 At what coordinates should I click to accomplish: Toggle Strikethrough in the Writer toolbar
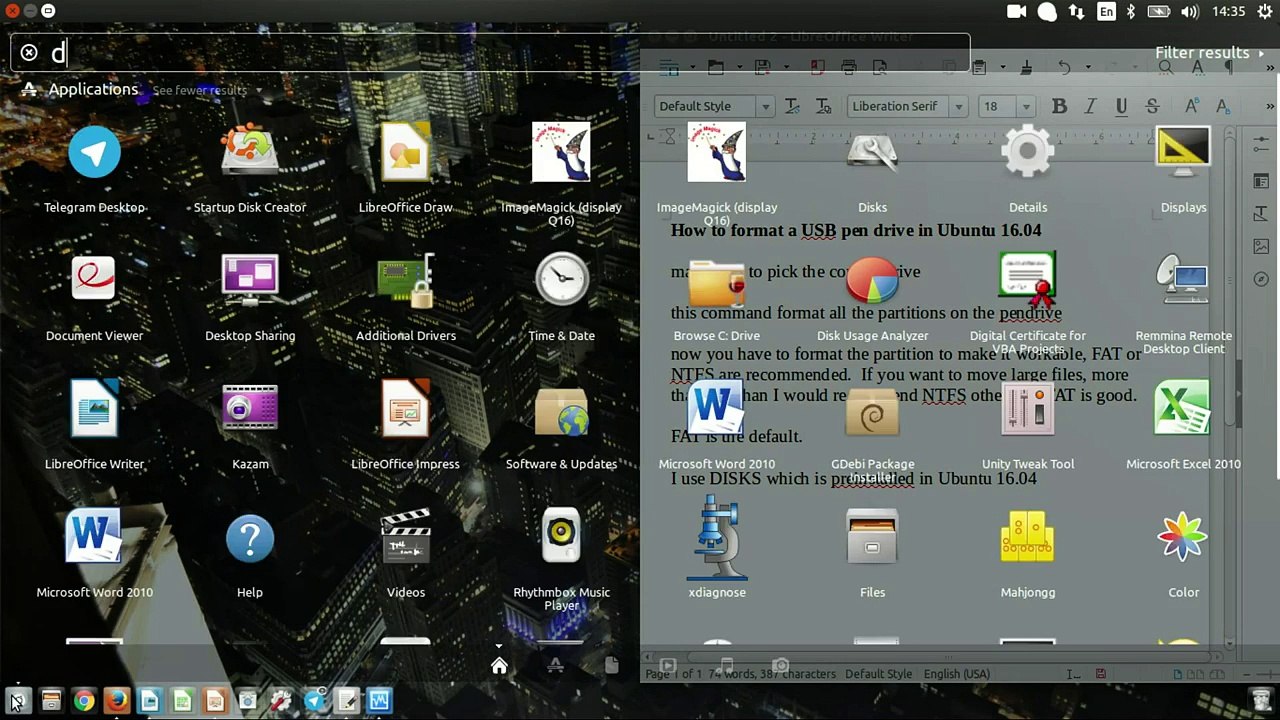pyautogui.click(x=1152, y=106)
